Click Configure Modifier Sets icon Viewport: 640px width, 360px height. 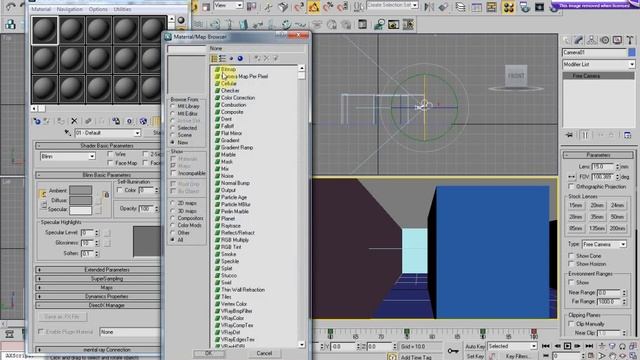[x=627, y=135]
